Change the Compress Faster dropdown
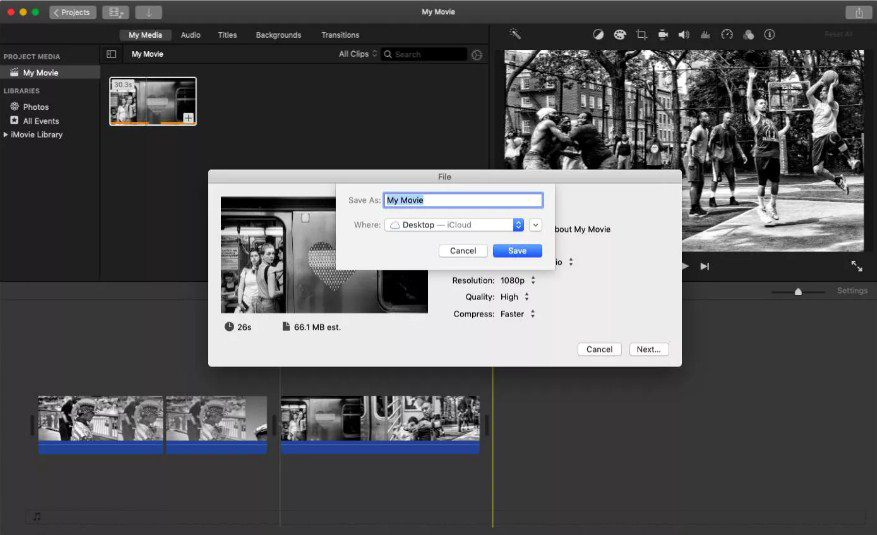The image size is (877, 535). [x=517, y=314]
